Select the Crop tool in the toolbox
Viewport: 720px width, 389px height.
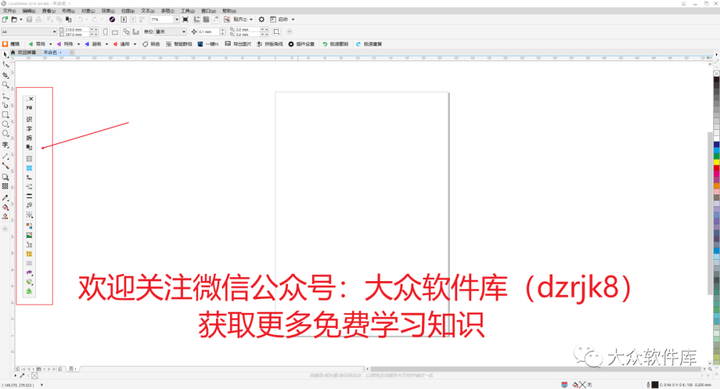click(6, 75)
